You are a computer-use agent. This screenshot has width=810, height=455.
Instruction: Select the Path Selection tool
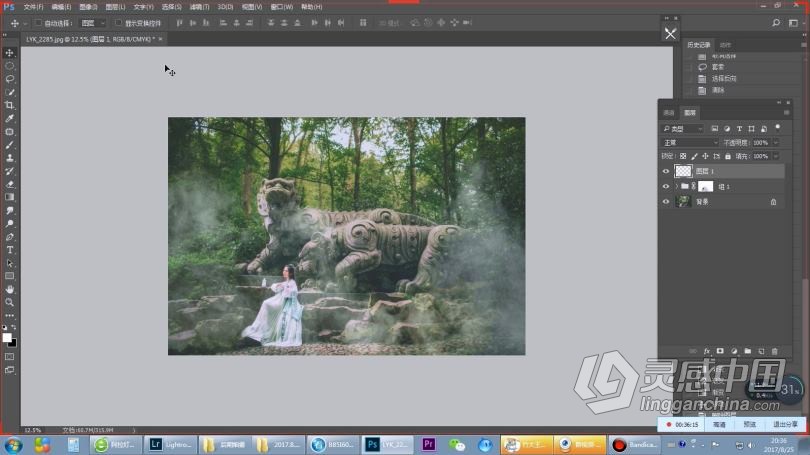(x=9, y=263)
